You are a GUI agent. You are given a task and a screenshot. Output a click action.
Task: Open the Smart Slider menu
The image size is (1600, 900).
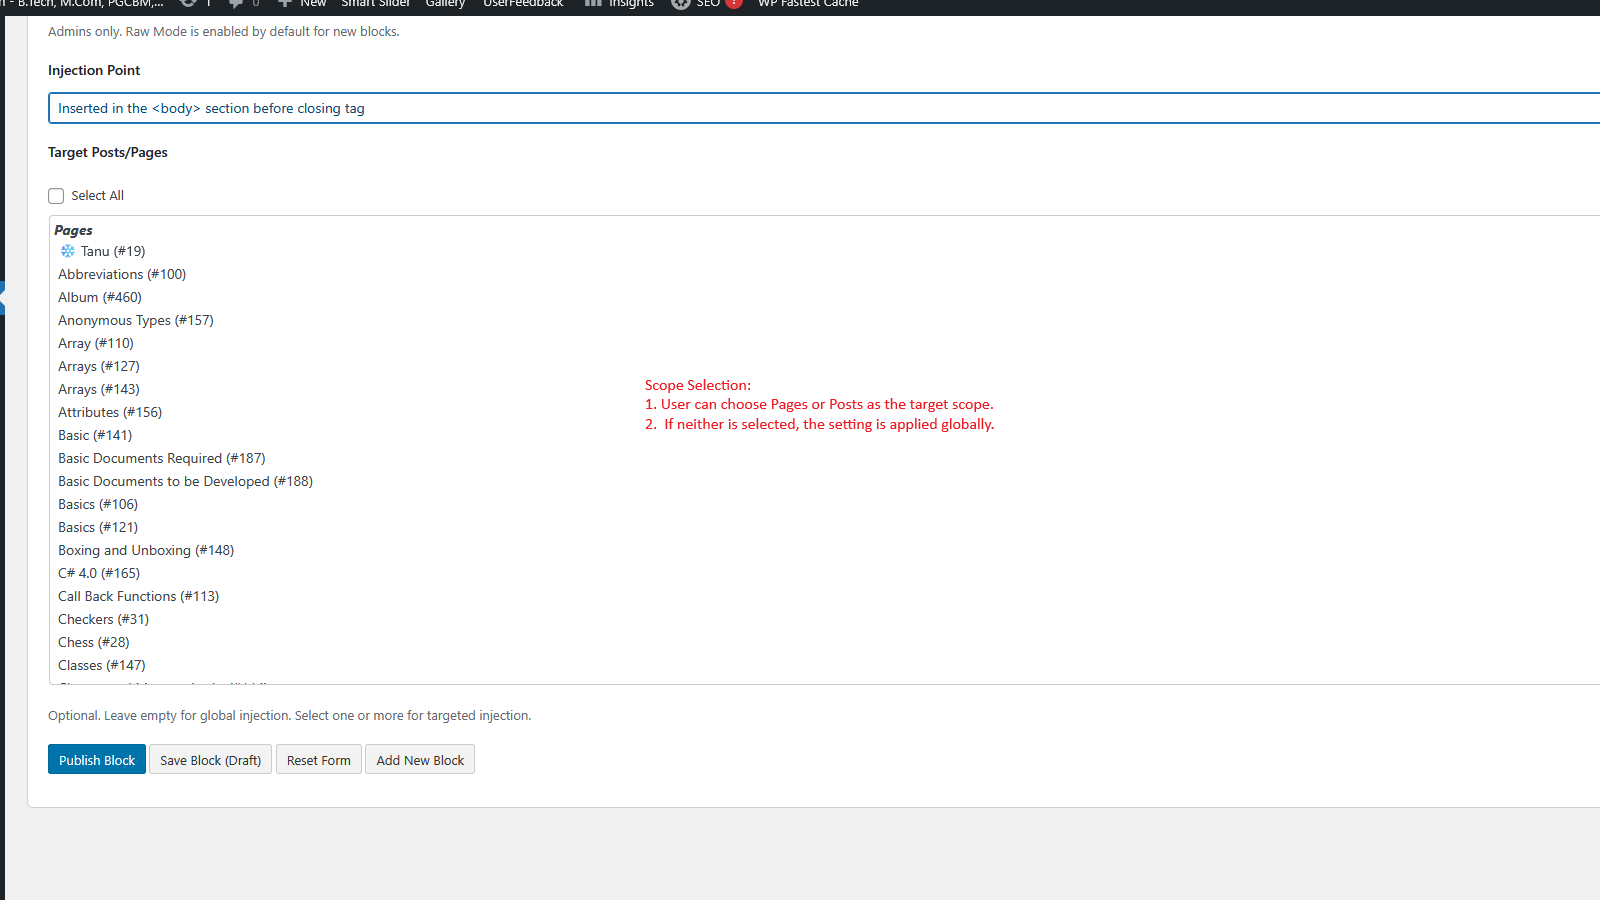(375, 4)
